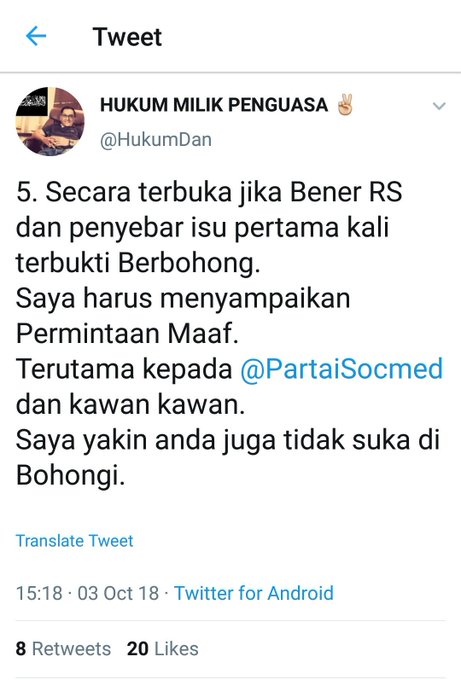461x680 pixels.
Task: Go back using the blue arrow
Action: pyautogui.click(x=36, y=36)
